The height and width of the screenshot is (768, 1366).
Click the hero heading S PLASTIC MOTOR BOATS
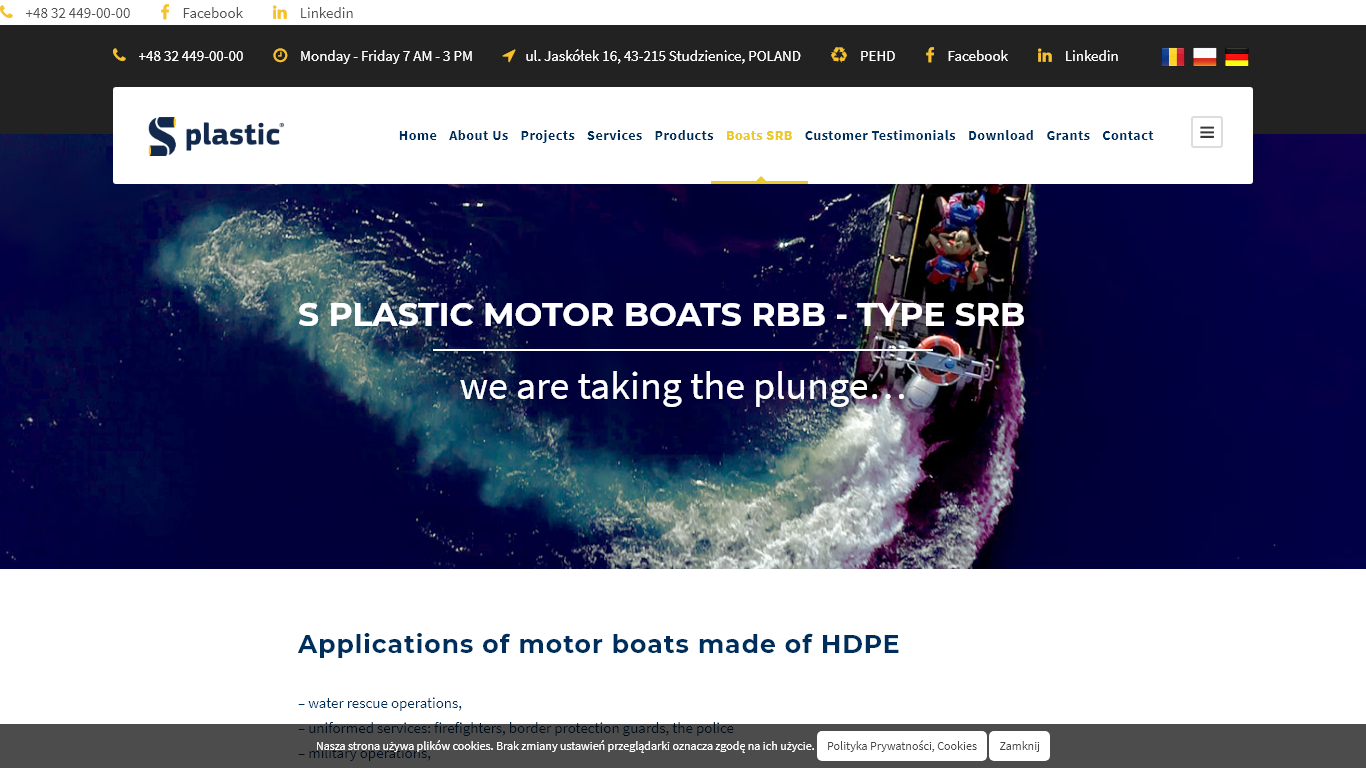(661, 315)
